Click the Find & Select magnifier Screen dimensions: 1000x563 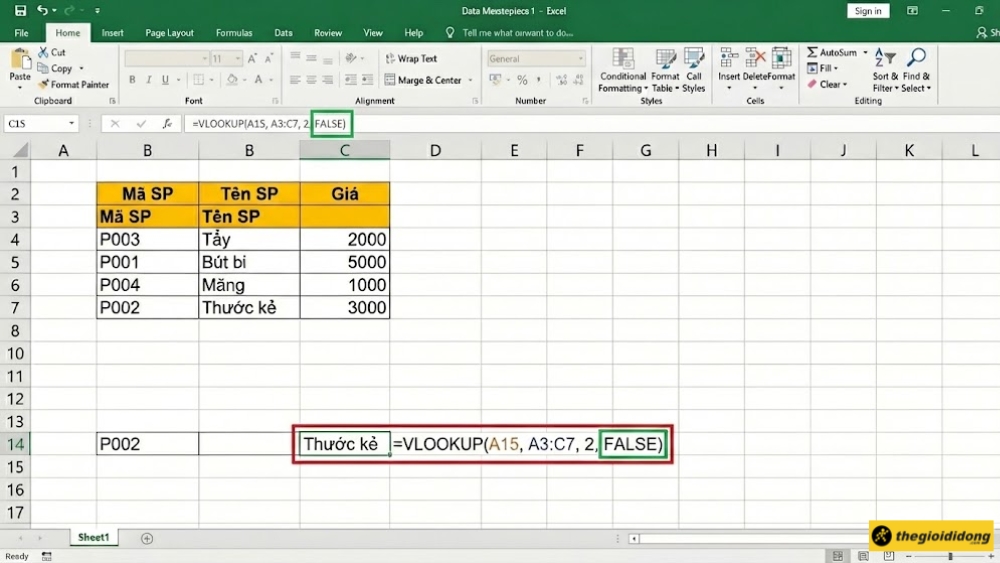(916, 69)
